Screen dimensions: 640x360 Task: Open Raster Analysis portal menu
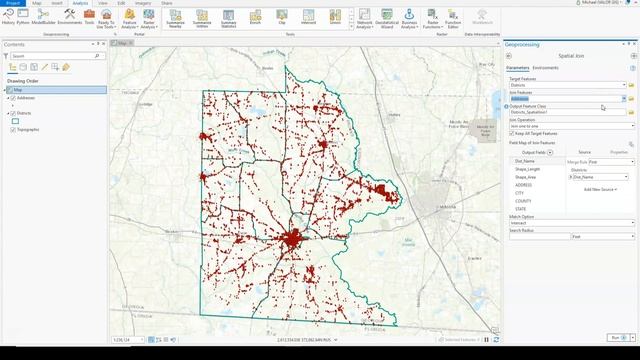point(149,19)
